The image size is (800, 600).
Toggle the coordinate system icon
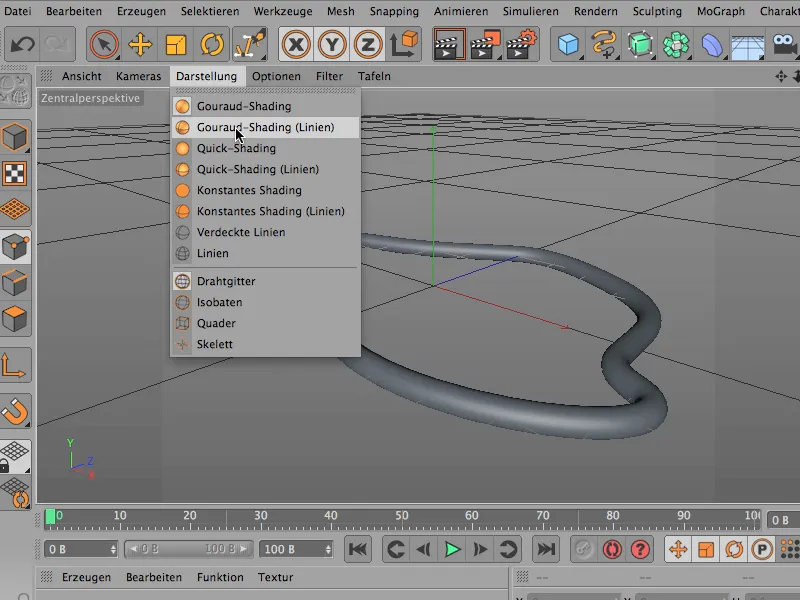[405, 44]
